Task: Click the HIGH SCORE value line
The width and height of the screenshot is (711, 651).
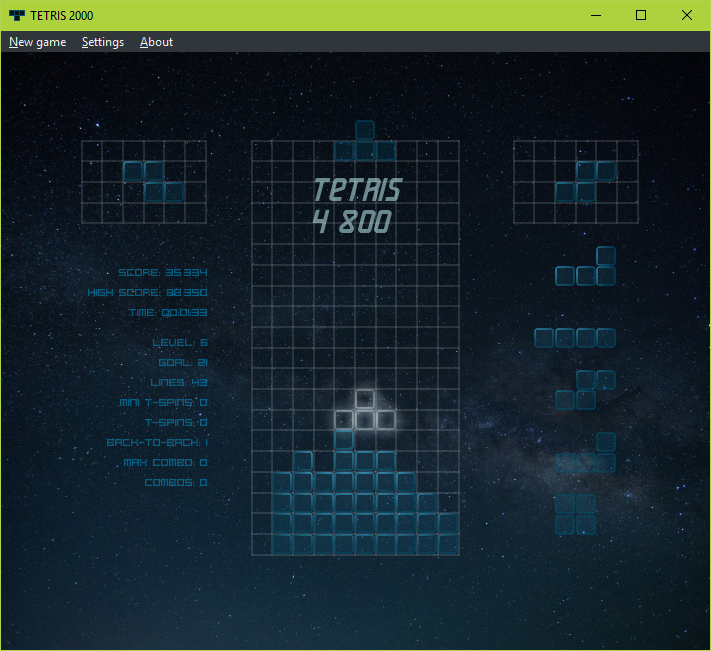Action: 147,292
